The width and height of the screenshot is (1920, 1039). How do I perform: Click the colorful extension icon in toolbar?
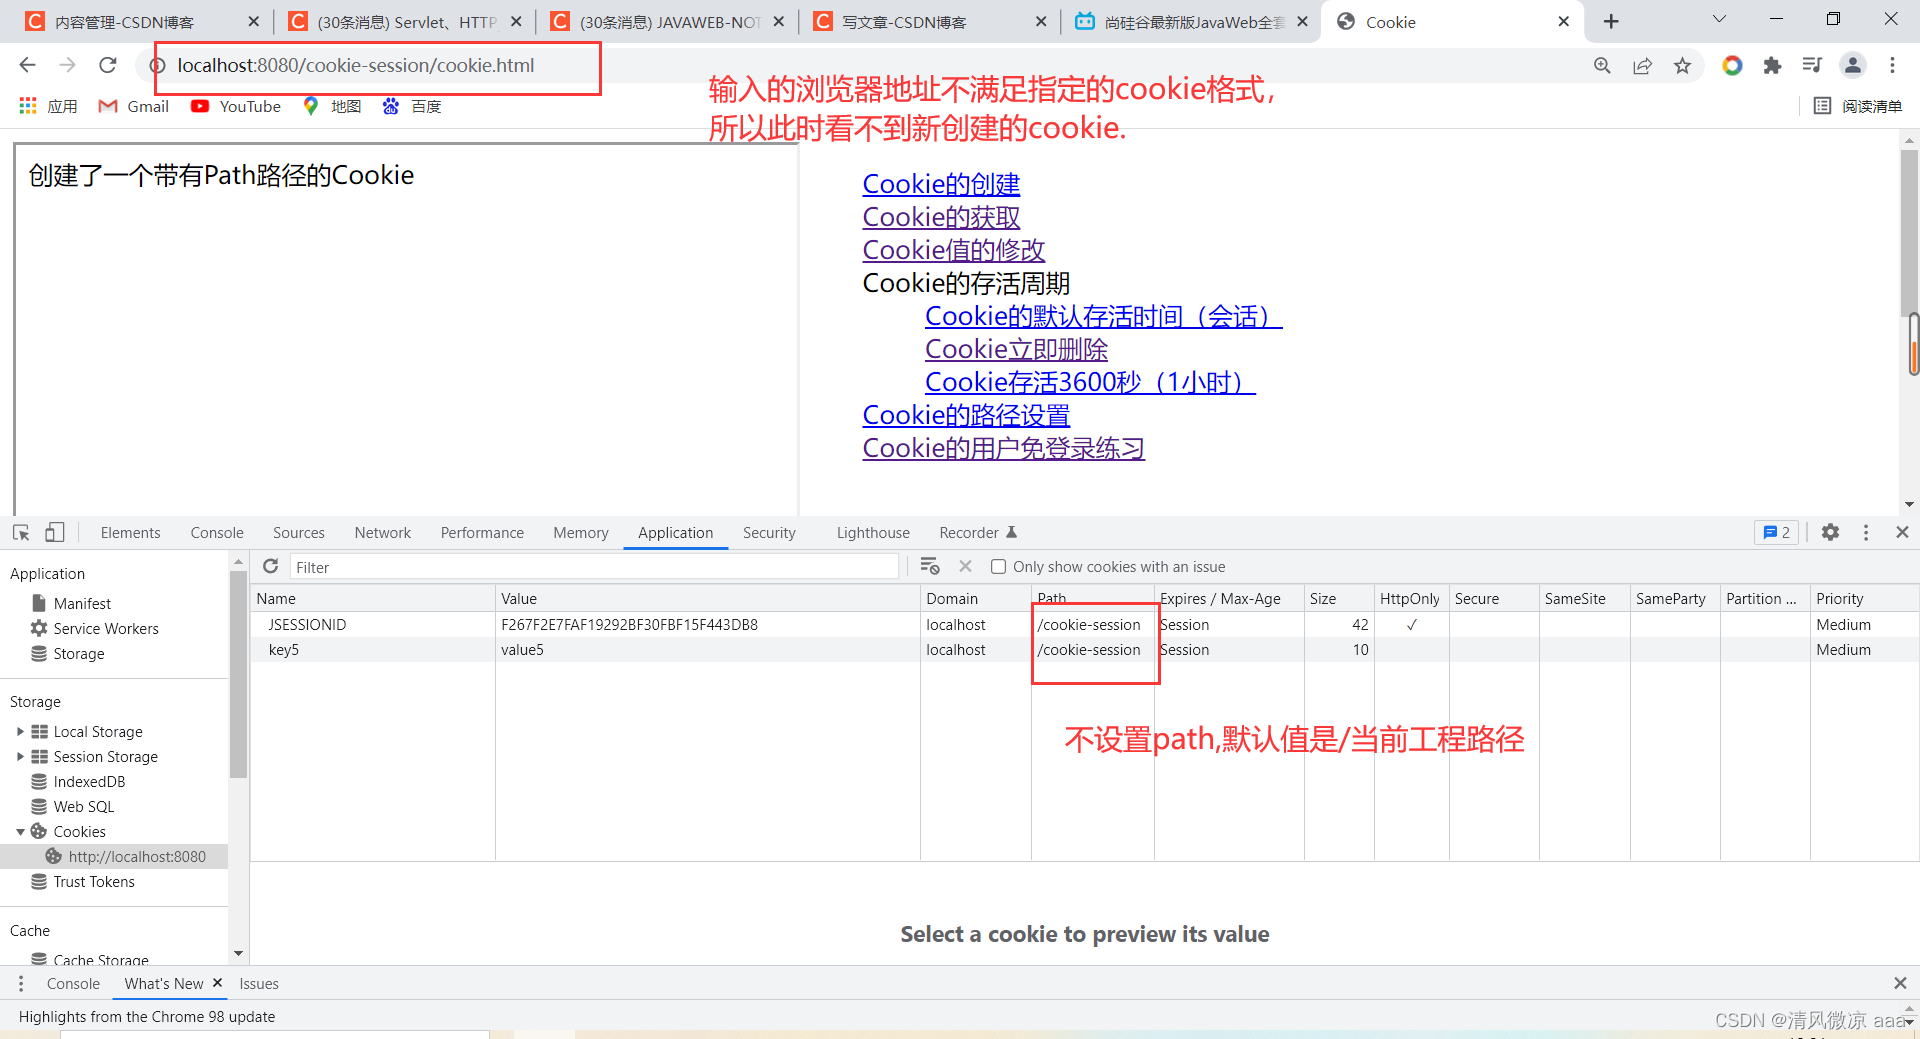(1732, 65)
